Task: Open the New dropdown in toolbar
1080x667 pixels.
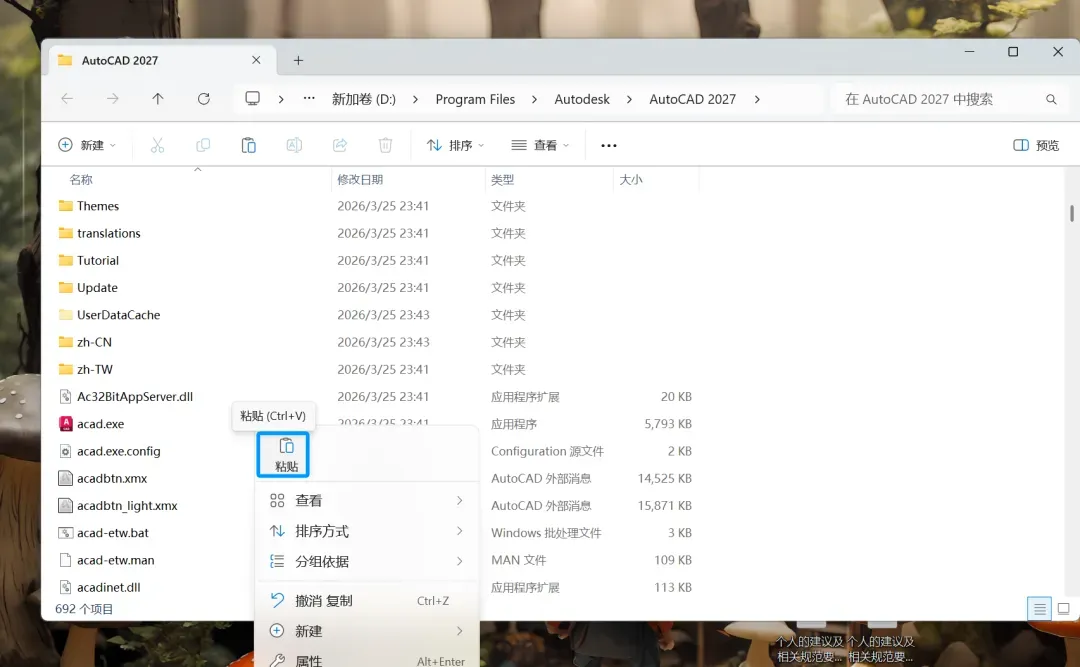Action: tap(87, 145)
